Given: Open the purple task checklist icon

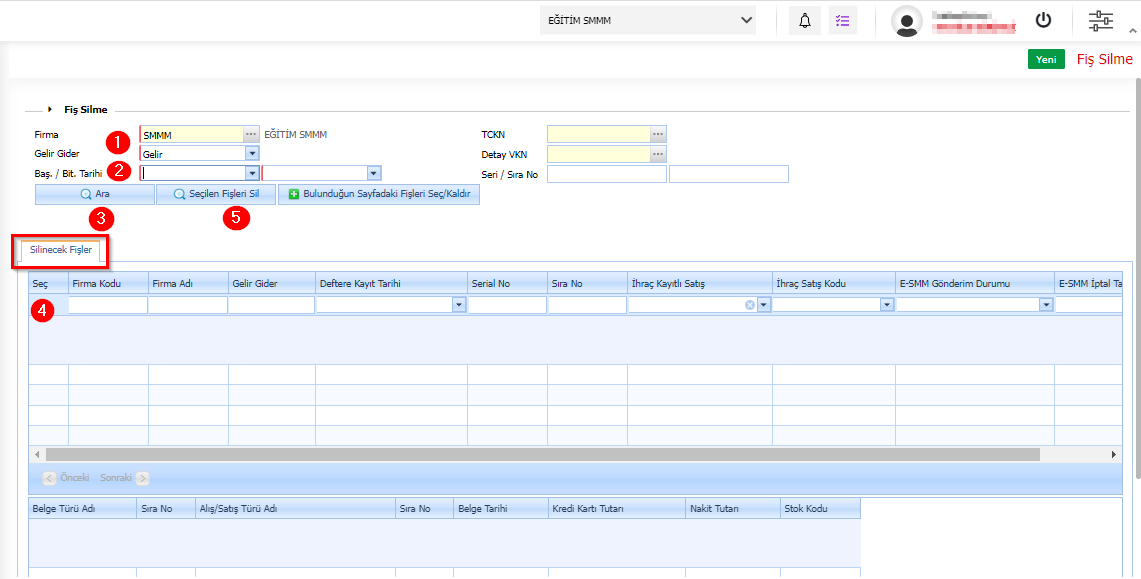Looking at the screenshot, I should 843,20.
